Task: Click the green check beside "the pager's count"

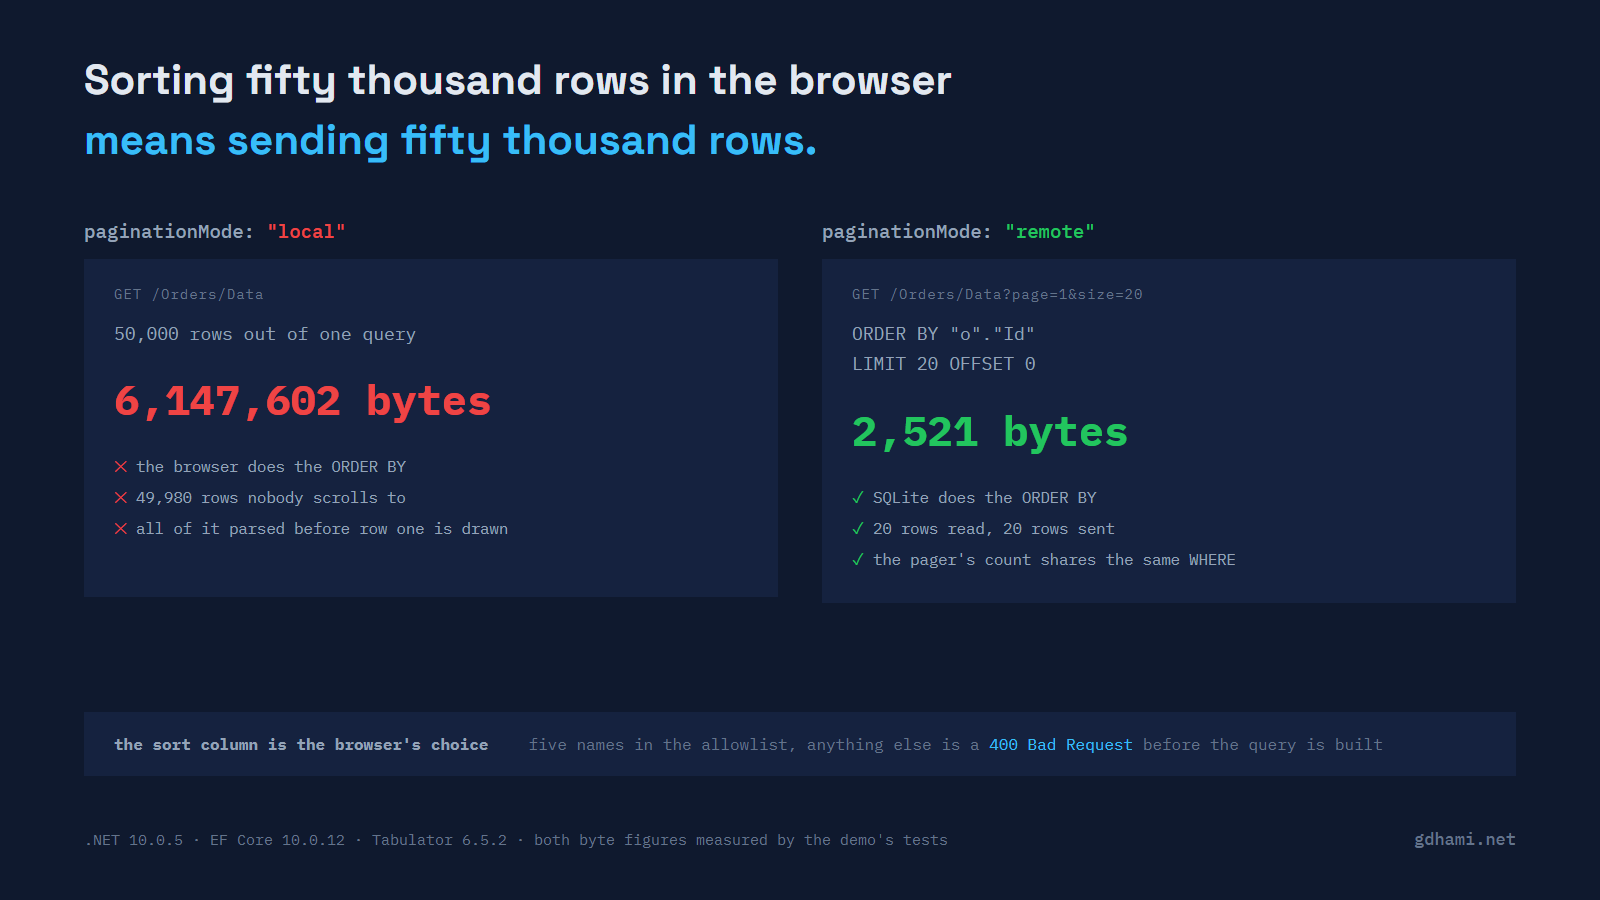Action: click(x=858, y=560)
